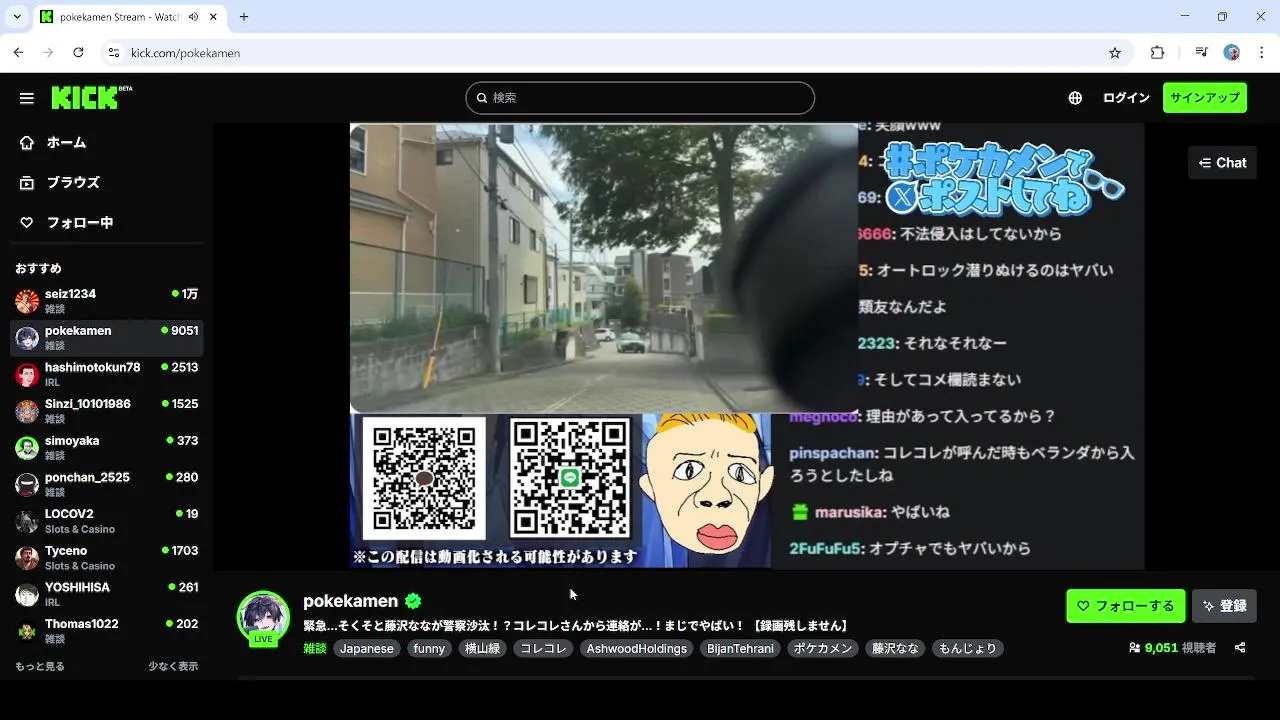Click the green サインアップ button

(x=1204, y=98)
